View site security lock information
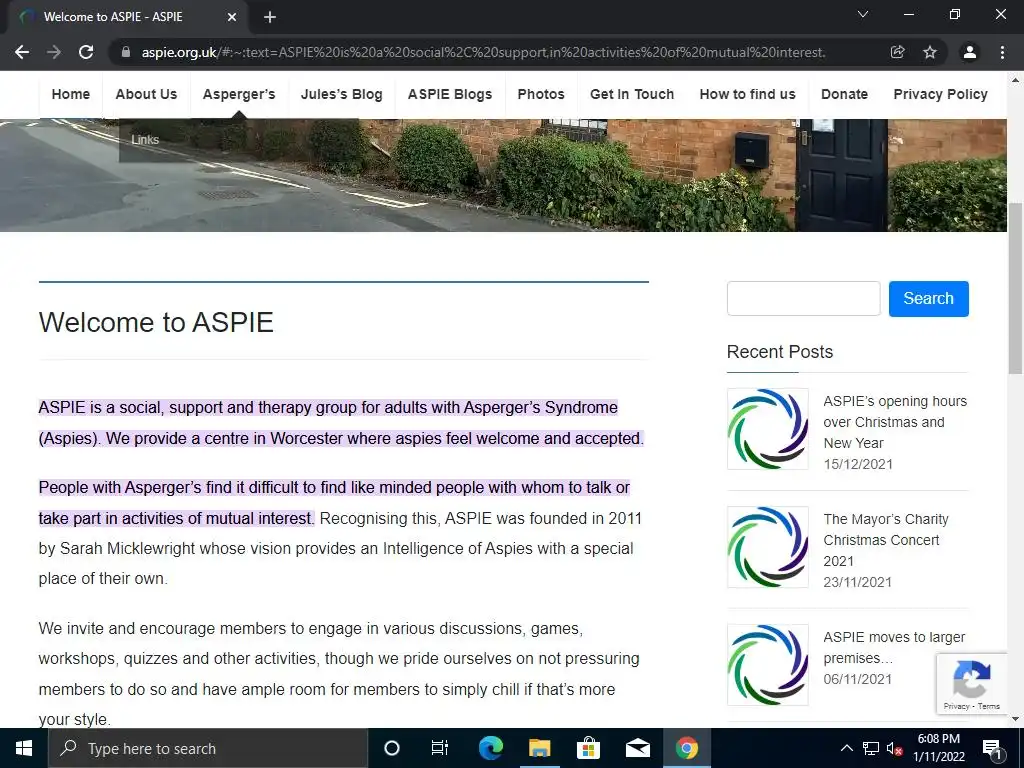This screenshot has width=1024, height=768. 126,52
